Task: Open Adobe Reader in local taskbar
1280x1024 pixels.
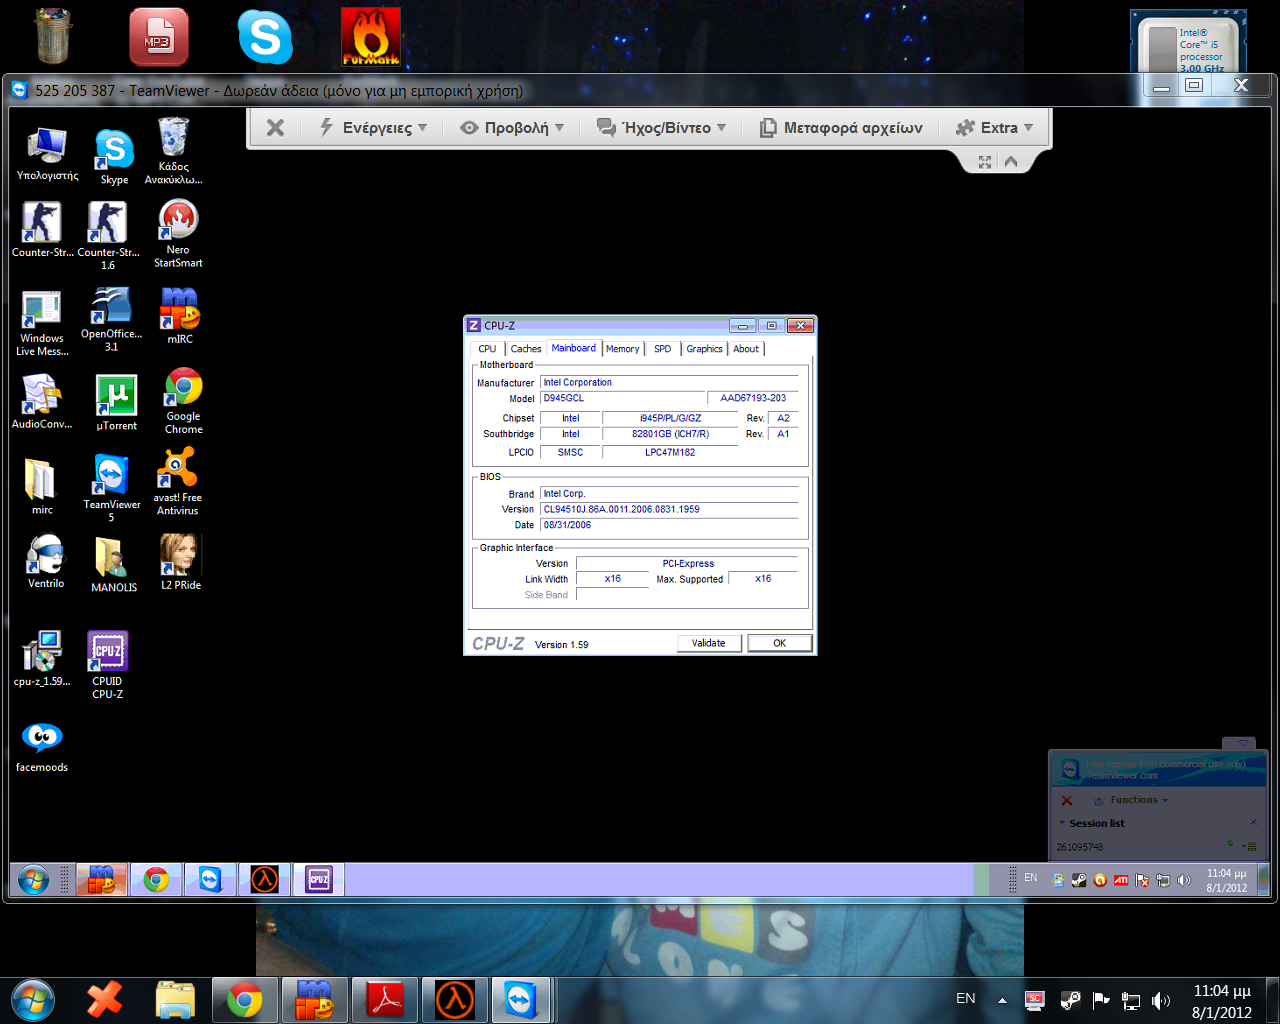Action: [x=386, y=1000]
